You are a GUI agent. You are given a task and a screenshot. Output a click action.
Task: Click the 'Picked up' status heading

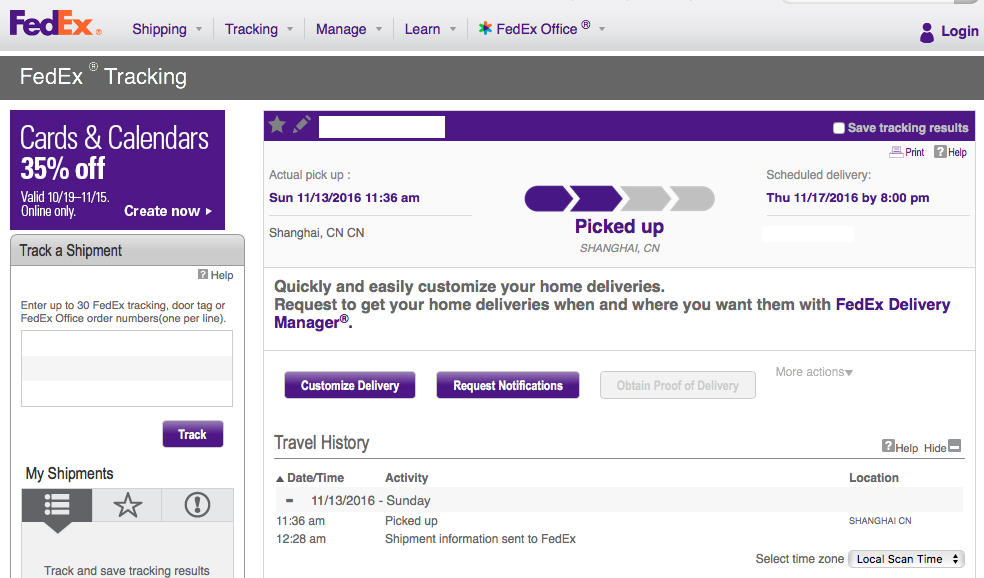pos(619,226)
